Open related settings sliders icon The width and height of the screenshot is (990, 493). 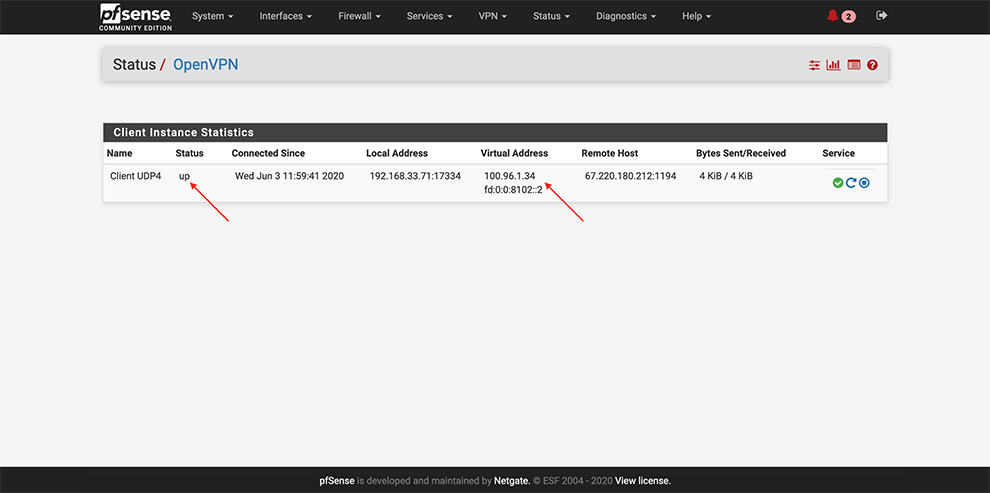[x=814, y=65]
